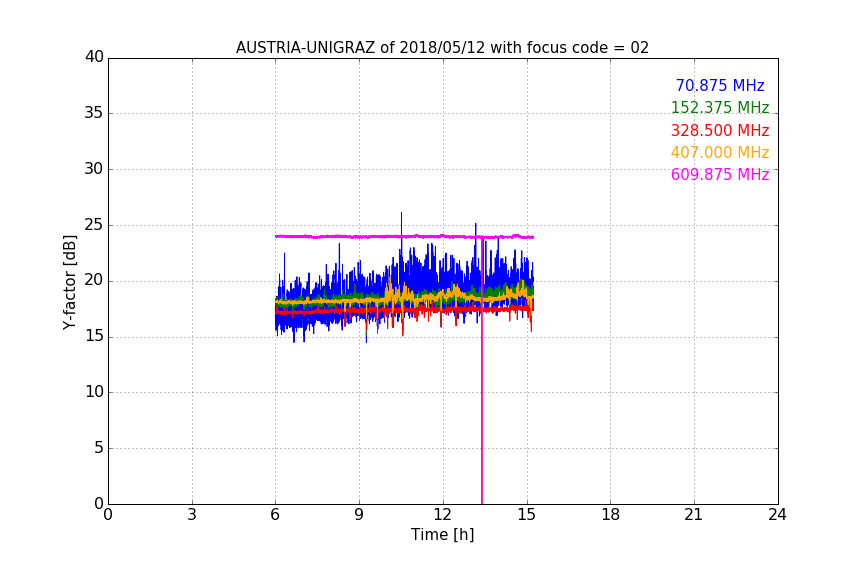Click the y-axis tick value 40
Image resolution: width=864 pixels, height=576 pixels.
coord(94,57)
